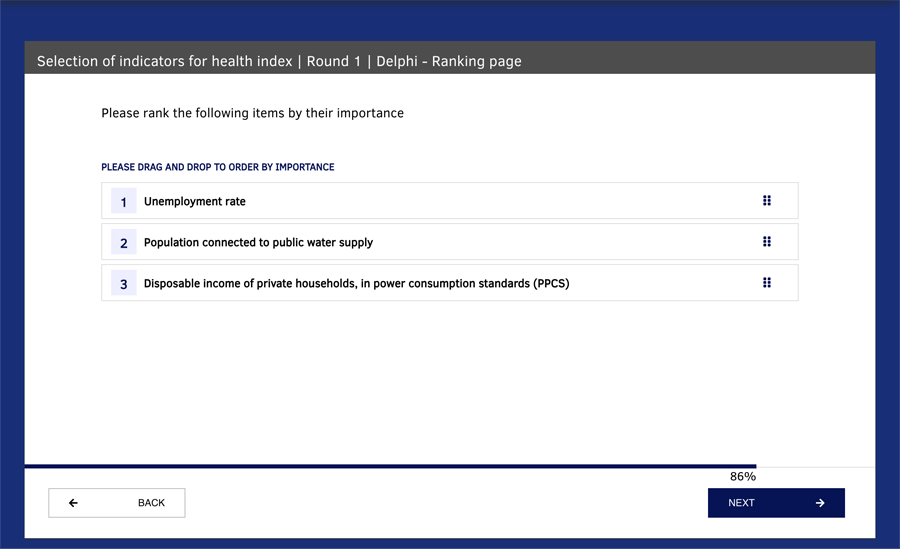Viewport: 900px width, 549px height.
Task: Click the drag handle for Unemployment rate
Action: pos(766,200)
